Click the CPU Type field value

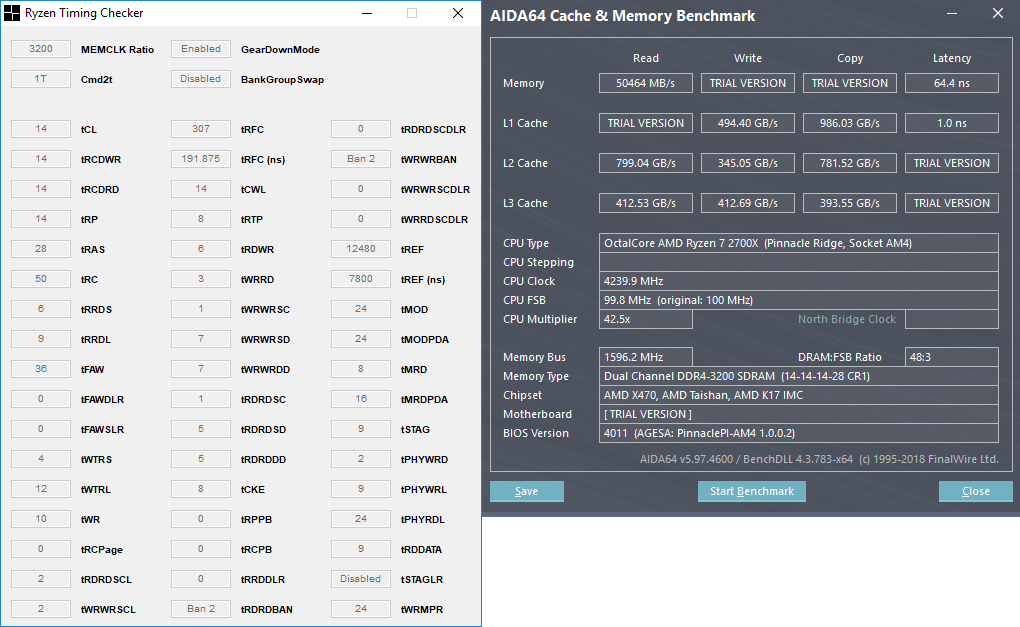(x=799, y=243)
